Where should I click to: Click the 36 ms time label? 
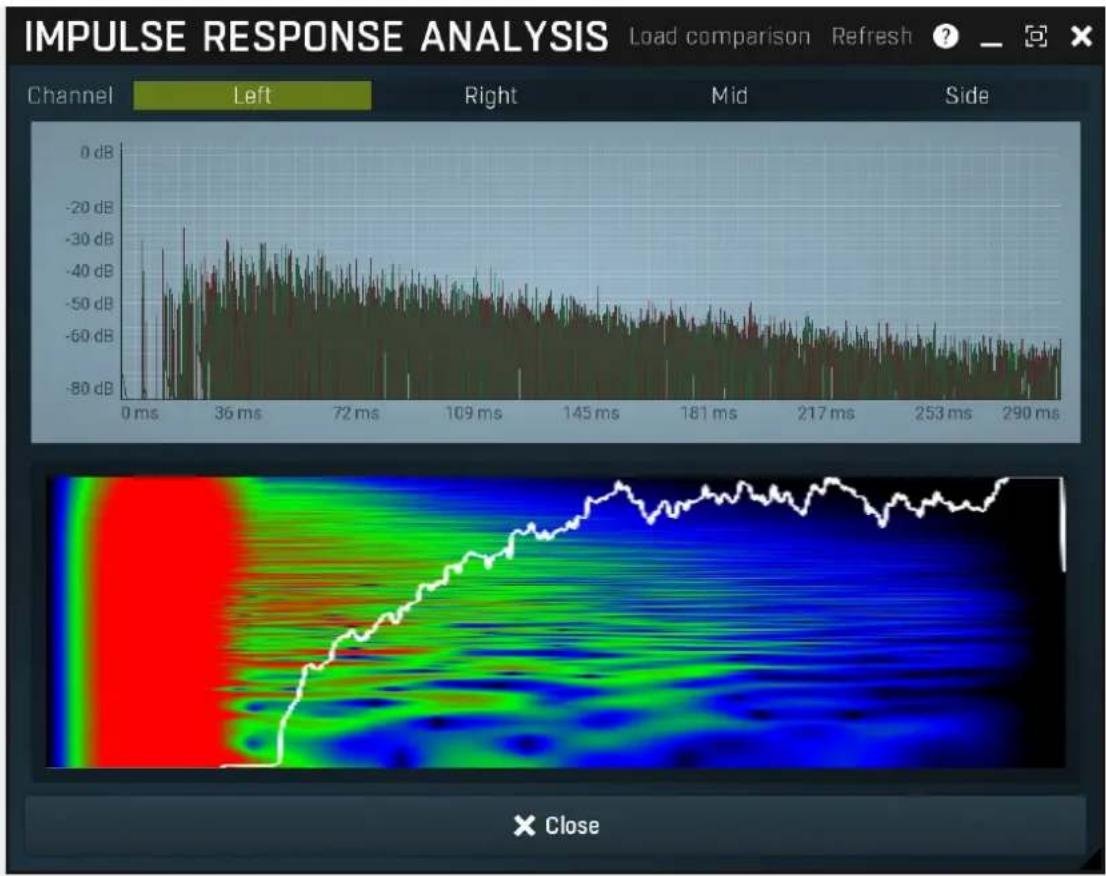click(x=238, y=413)
